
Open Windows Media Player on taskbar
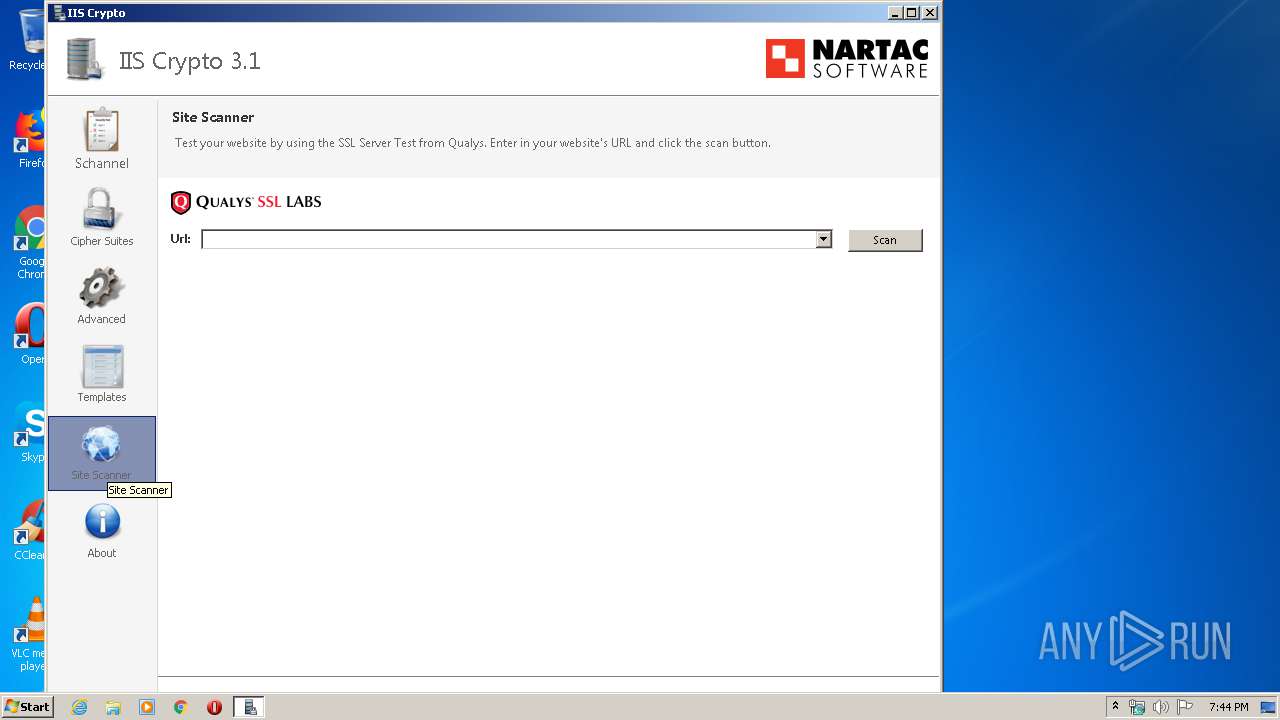click(x=147, y=707)
